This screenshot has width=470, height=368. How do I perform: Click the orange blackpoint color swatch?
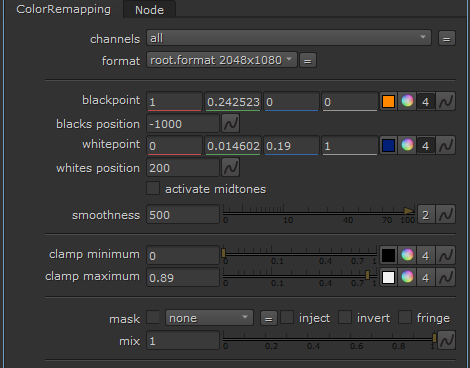pyautogui.click(x=388, y=101)
